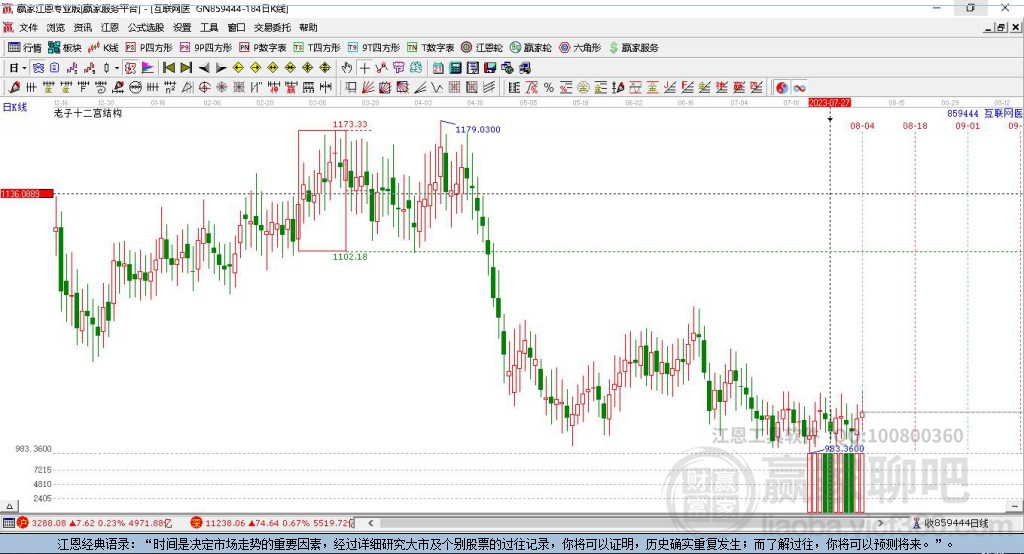The height and width of the screenshot is (554, 1024).
Task: Click the percent sign tool icon
Action: click(x=549, y=88)
